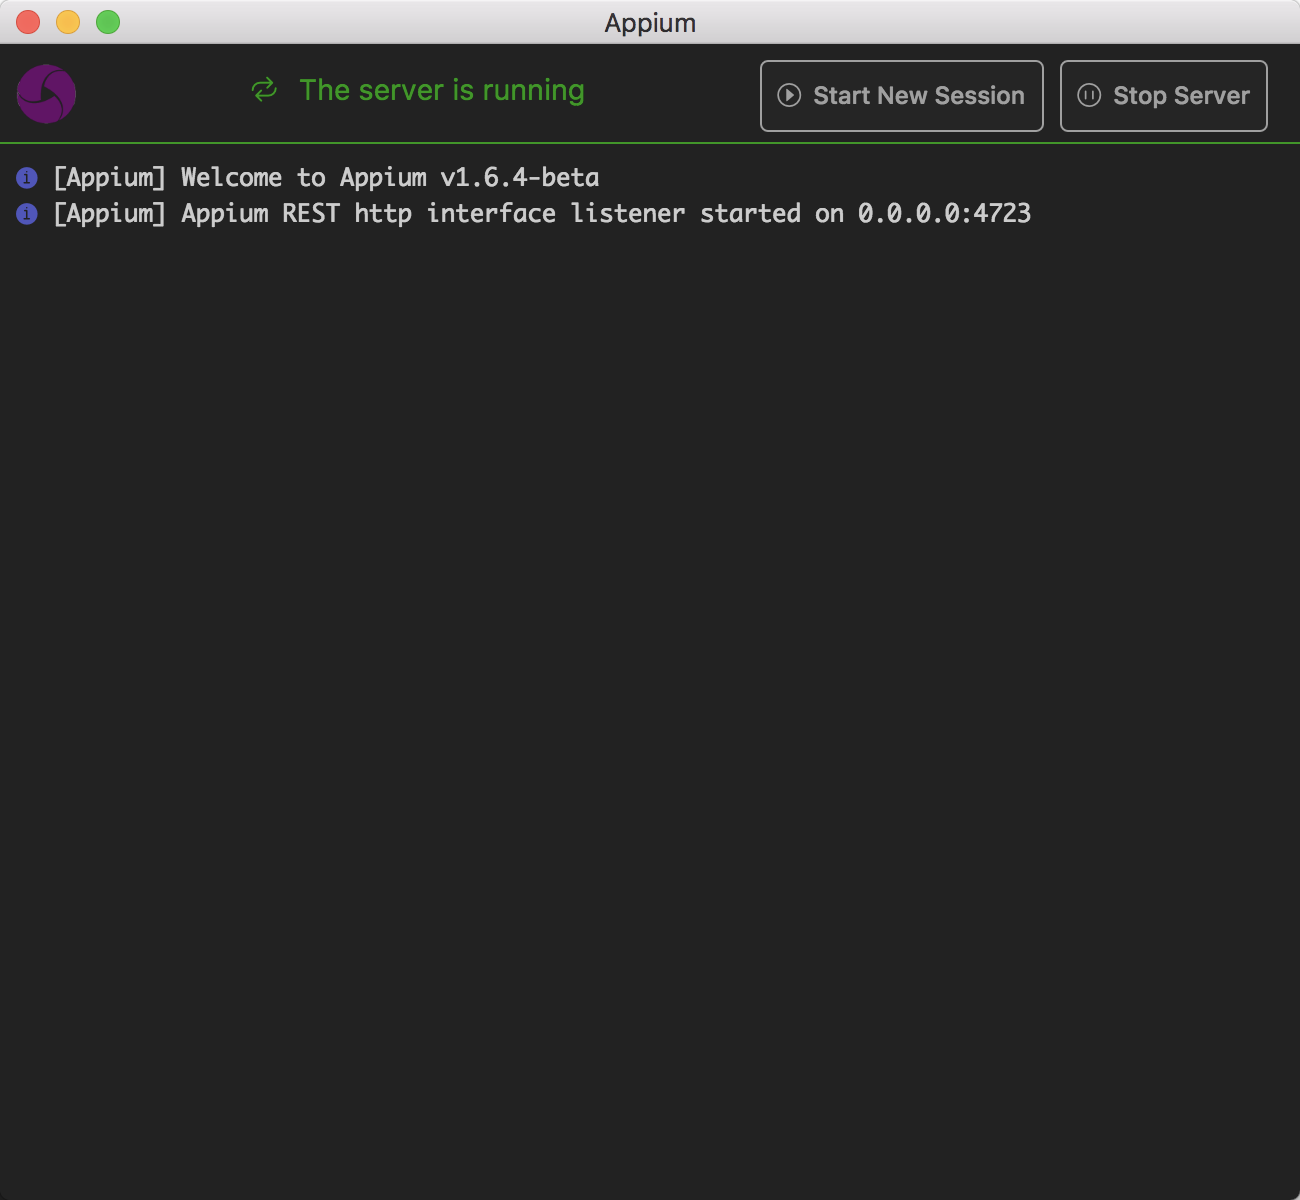Start a new session
The image size is (1300, 1200).
(x=901, y=96)
